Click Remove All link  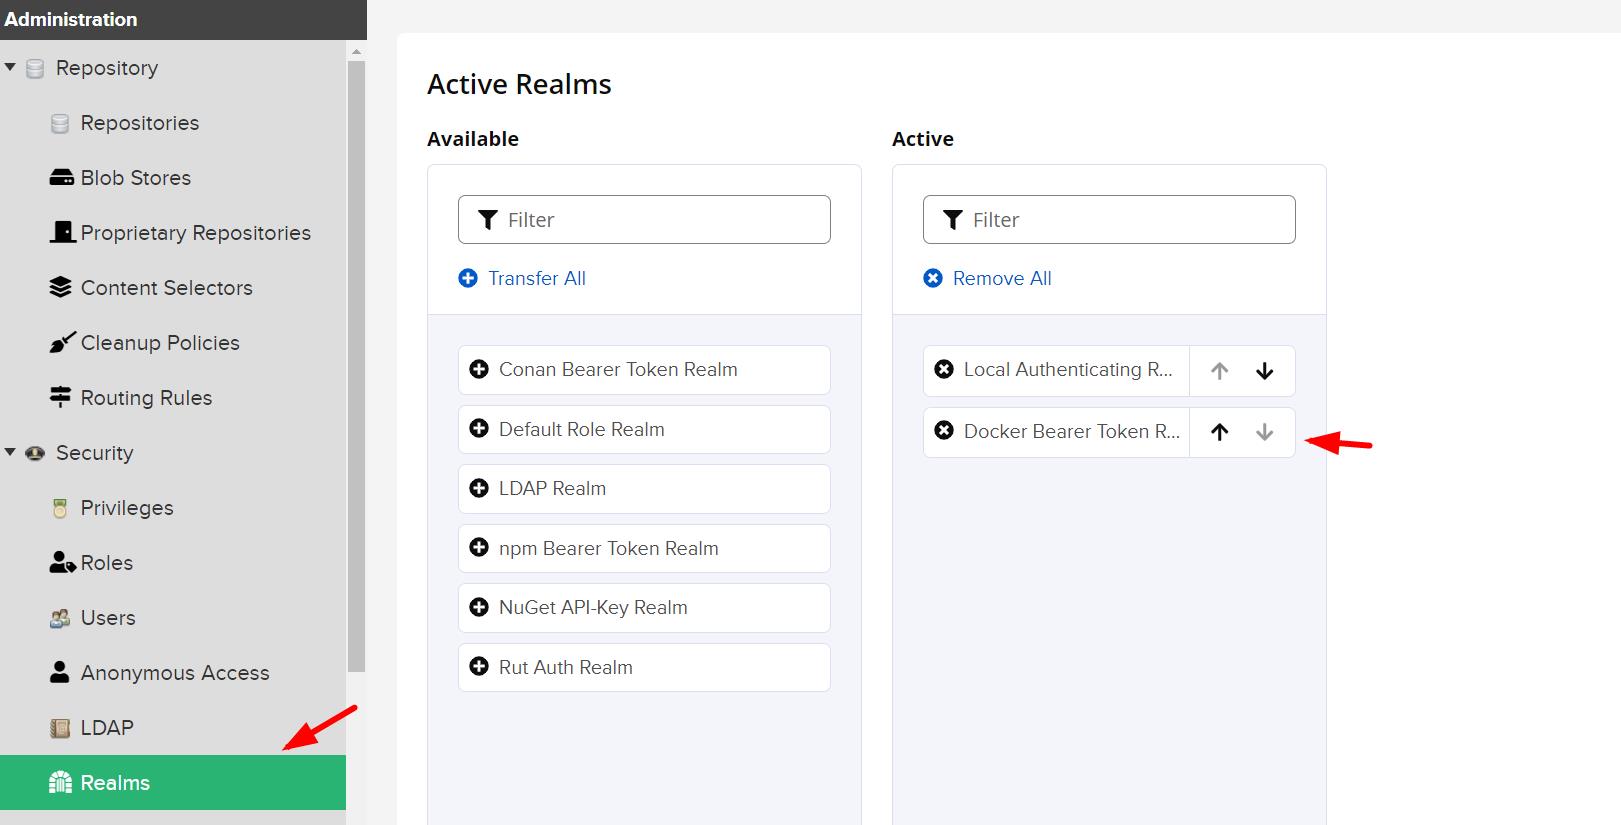click(1002, 278)
